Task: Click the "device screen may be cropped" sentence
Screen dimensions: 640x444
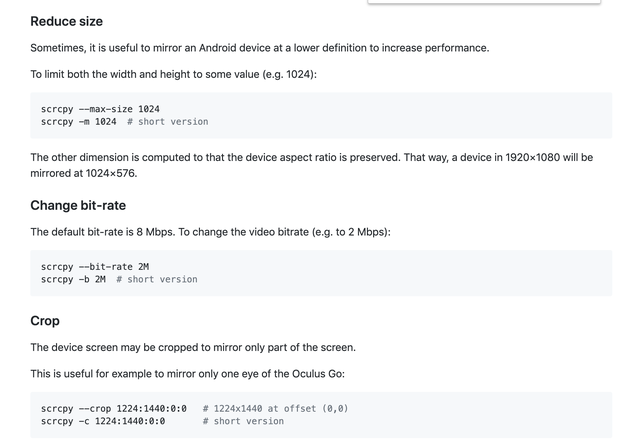Action: pos(193,348)
